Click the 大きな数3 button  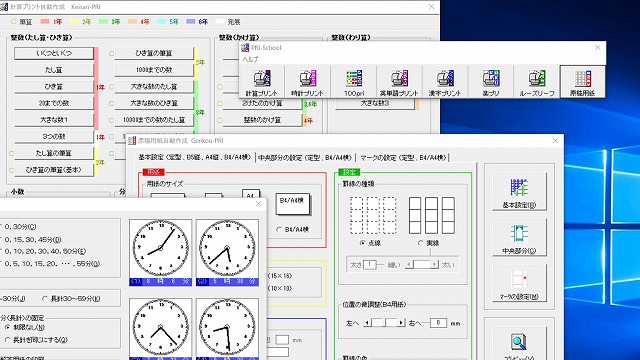(375, 103)
